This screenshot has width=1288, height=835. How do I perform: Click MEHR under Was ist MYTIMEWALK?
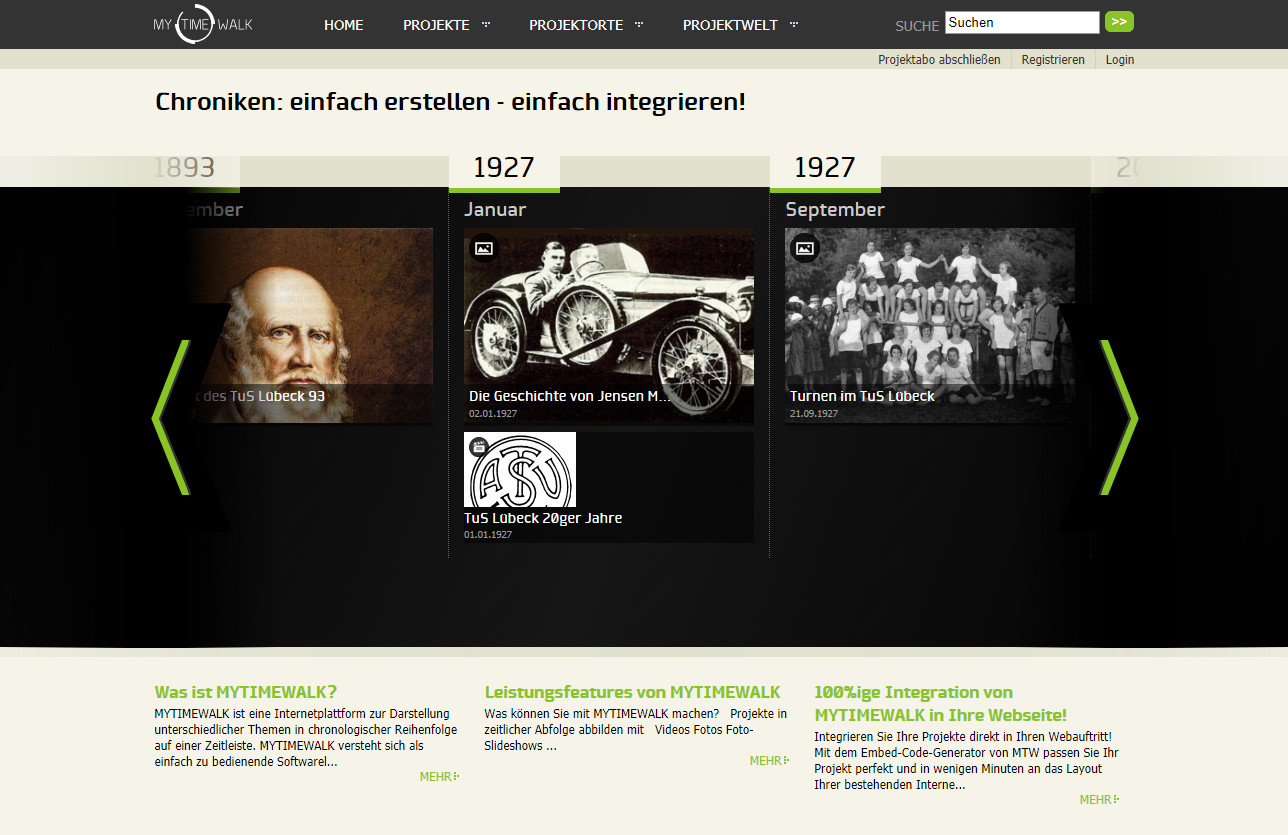tap(439, 777)
